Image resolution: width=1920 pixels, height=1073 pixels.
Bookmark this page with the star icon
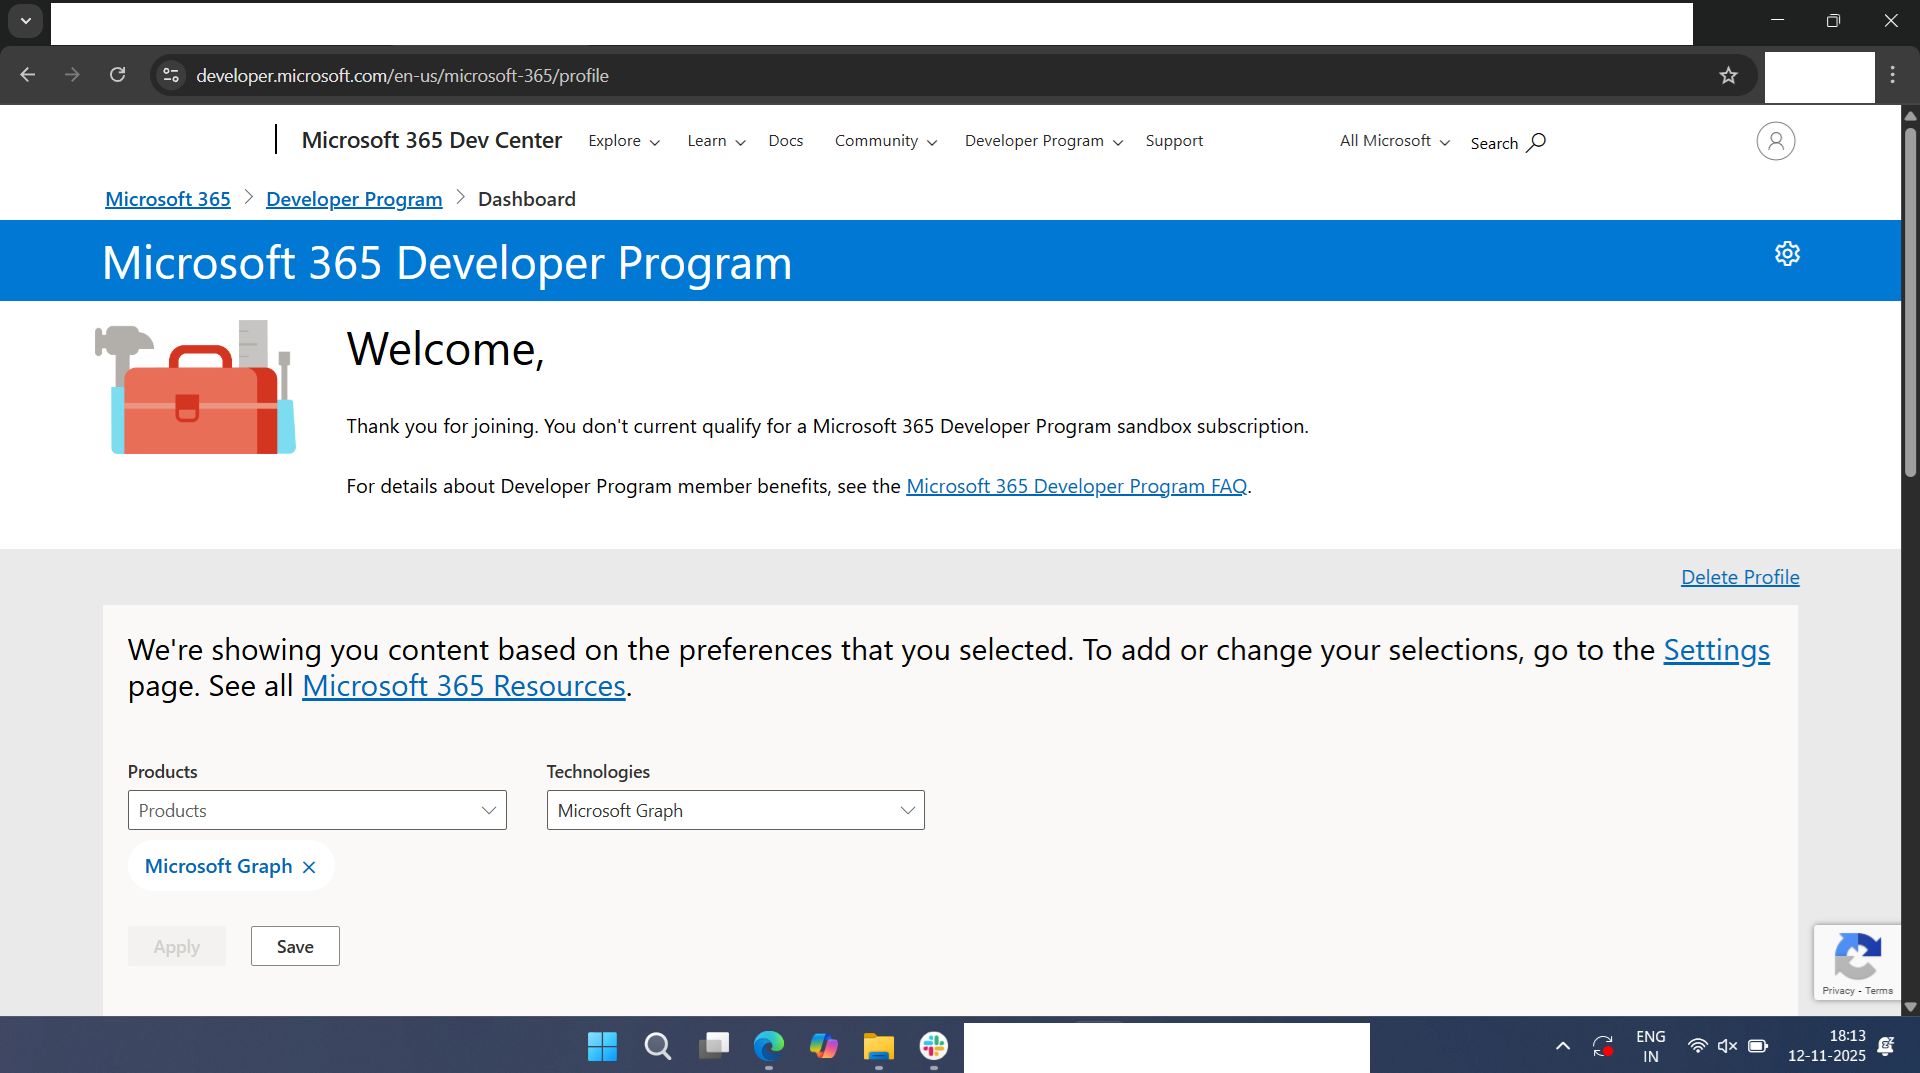click(x=1729, y=75)
